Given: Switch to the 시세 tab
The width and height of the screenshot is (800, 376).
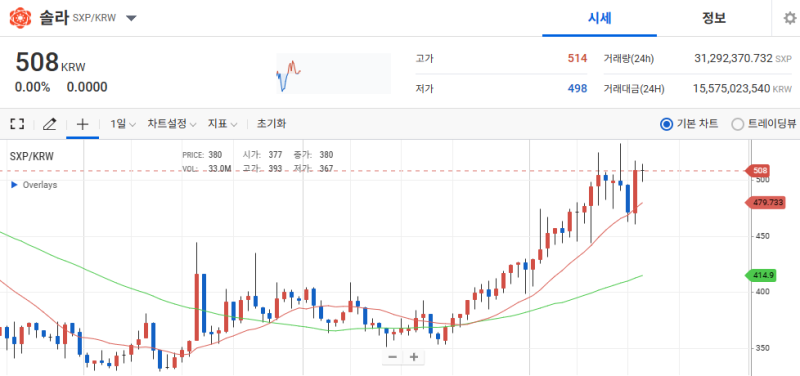Looking at the screenshot, I should coord(599,18).
